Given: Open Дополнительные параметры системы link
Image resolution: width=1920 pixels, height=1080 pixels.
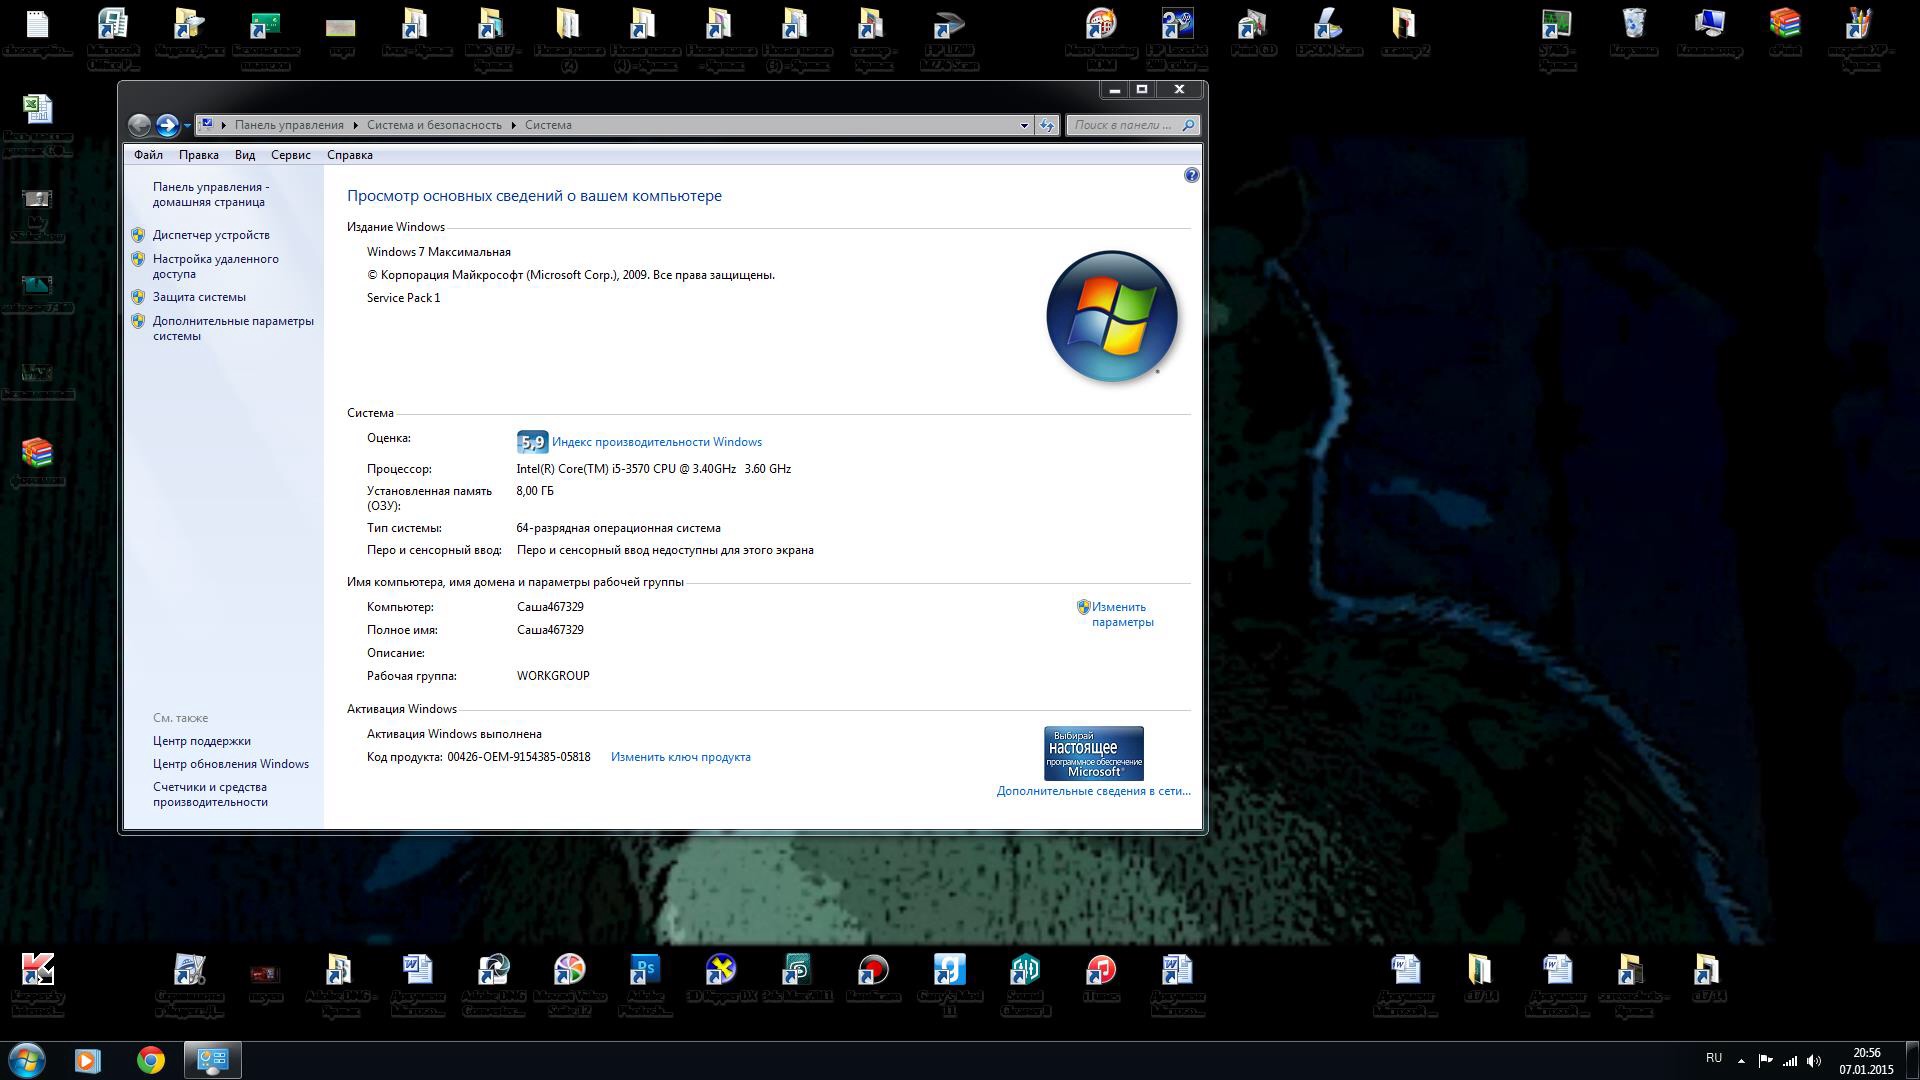Looking at the screenshot, I should tap(233, 328).
